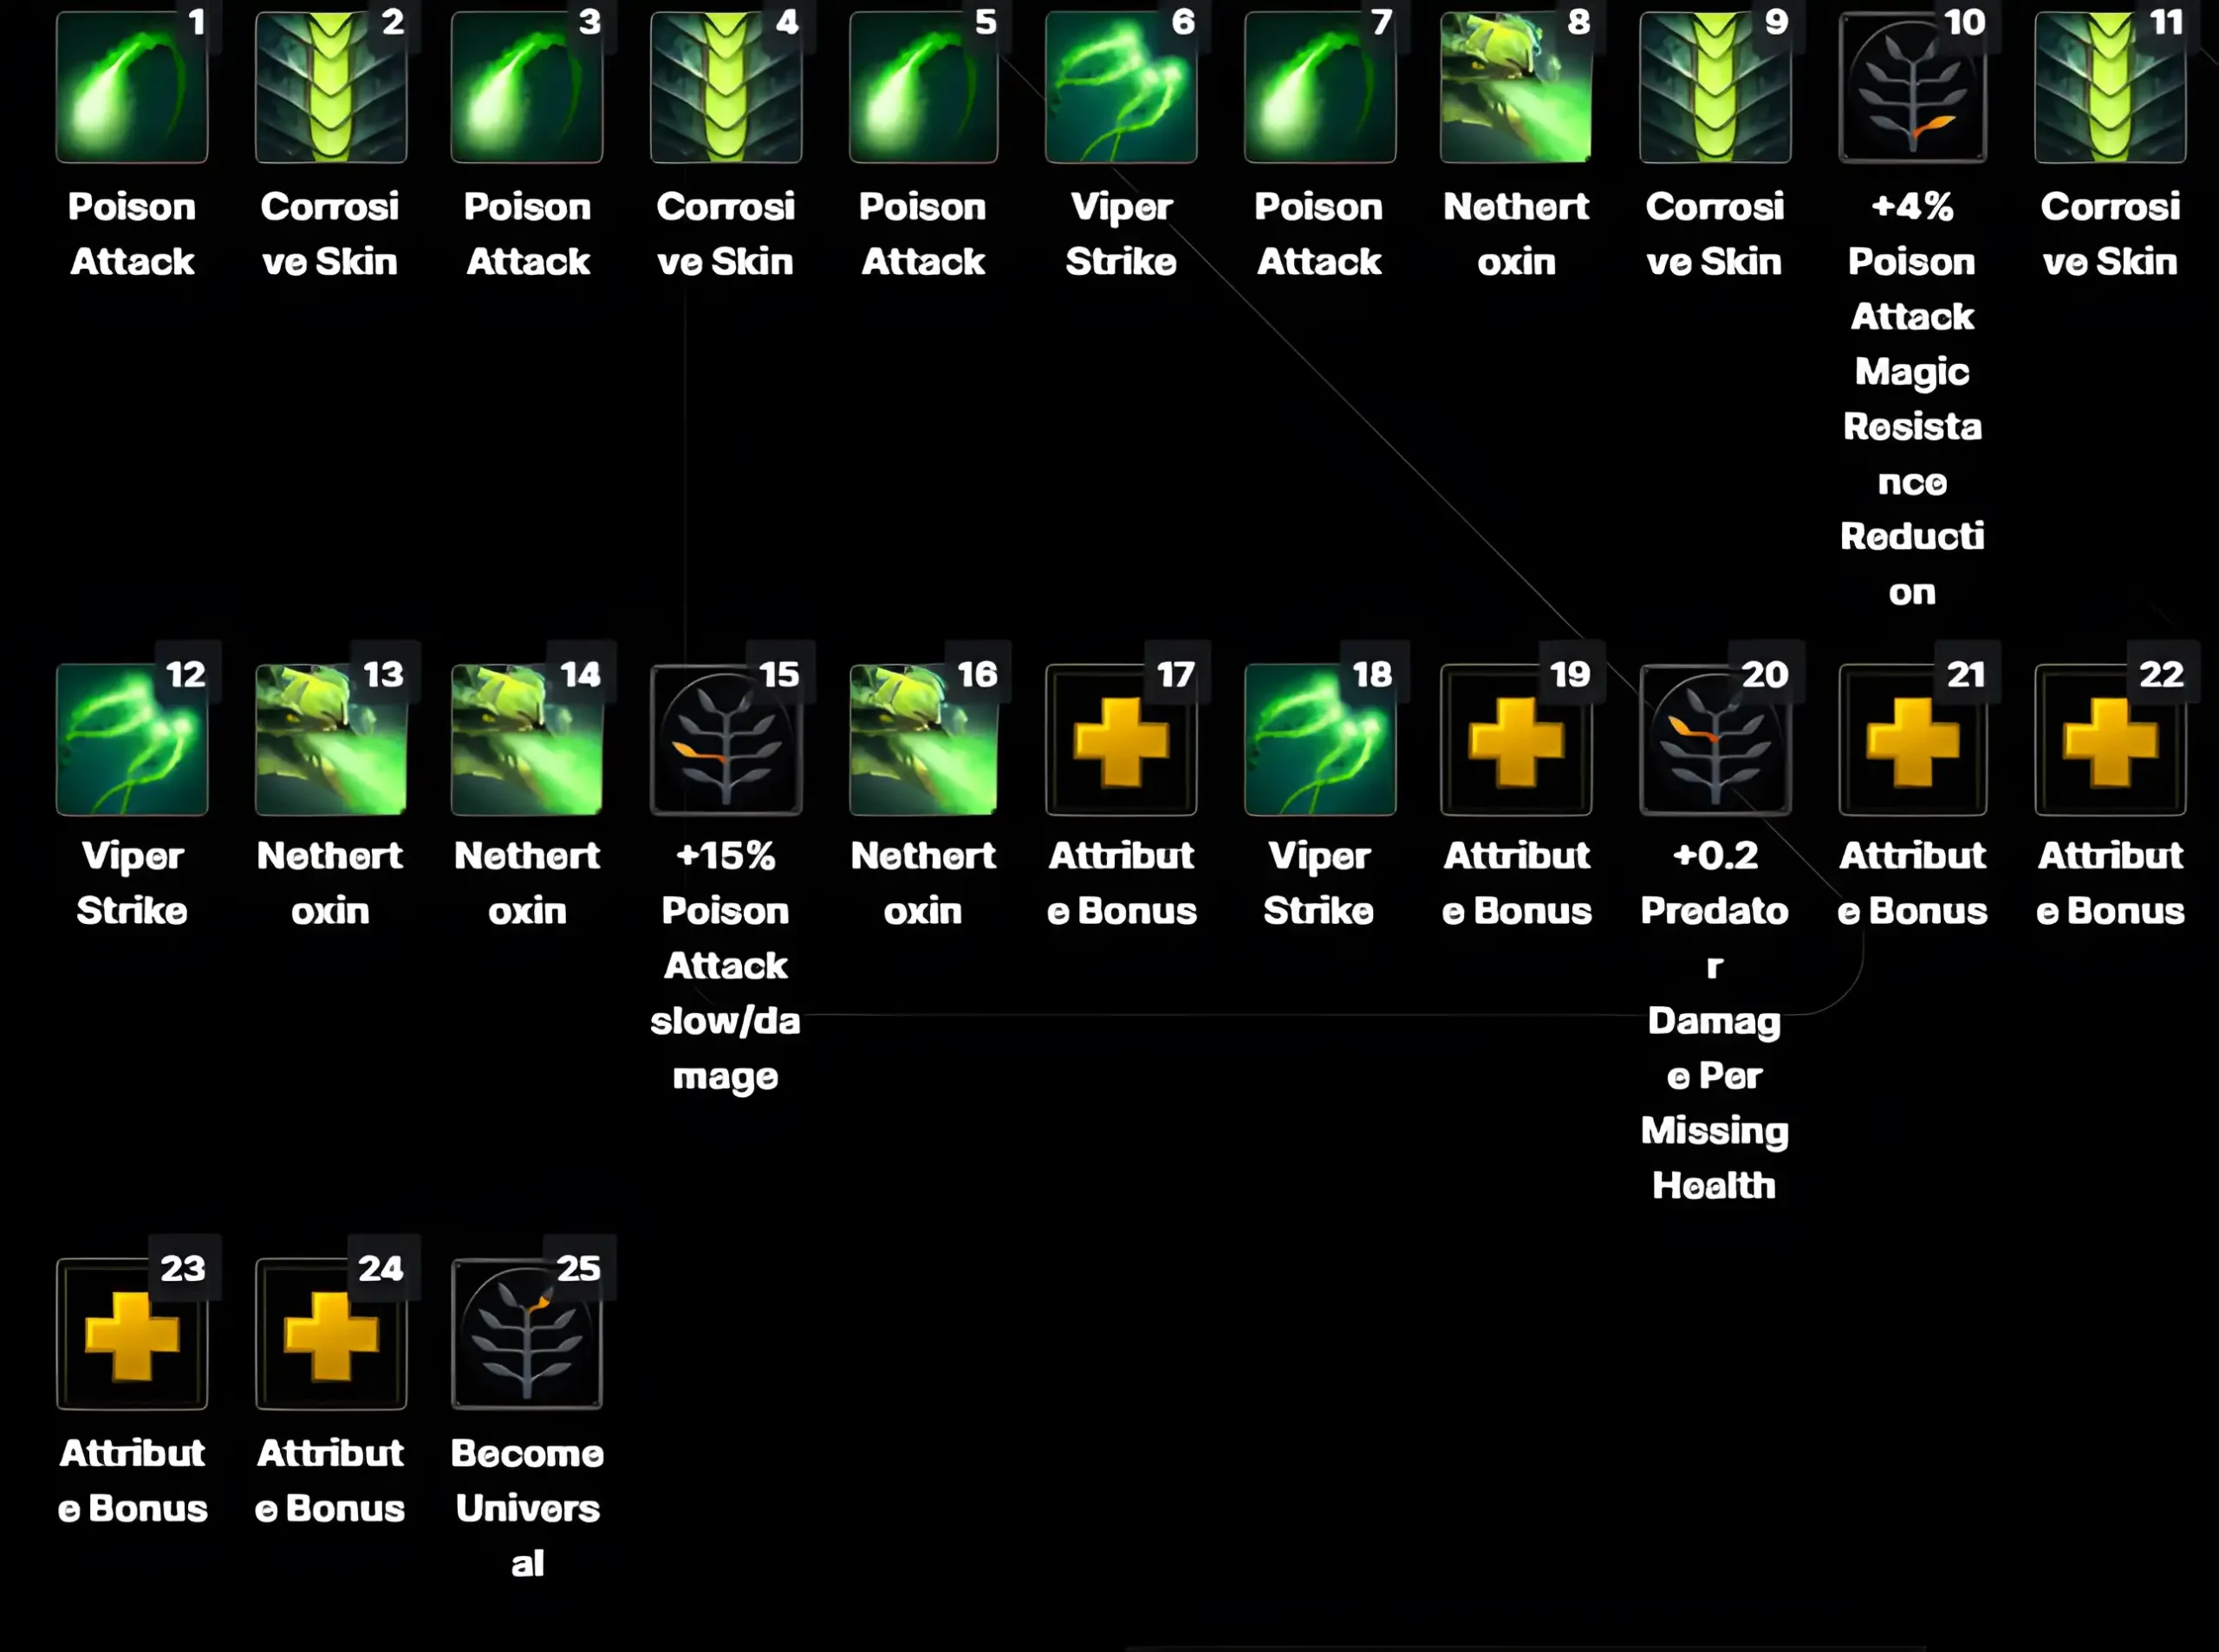
Task: Click the level 21 Attribute Bonus icon
Action: 1912,739
